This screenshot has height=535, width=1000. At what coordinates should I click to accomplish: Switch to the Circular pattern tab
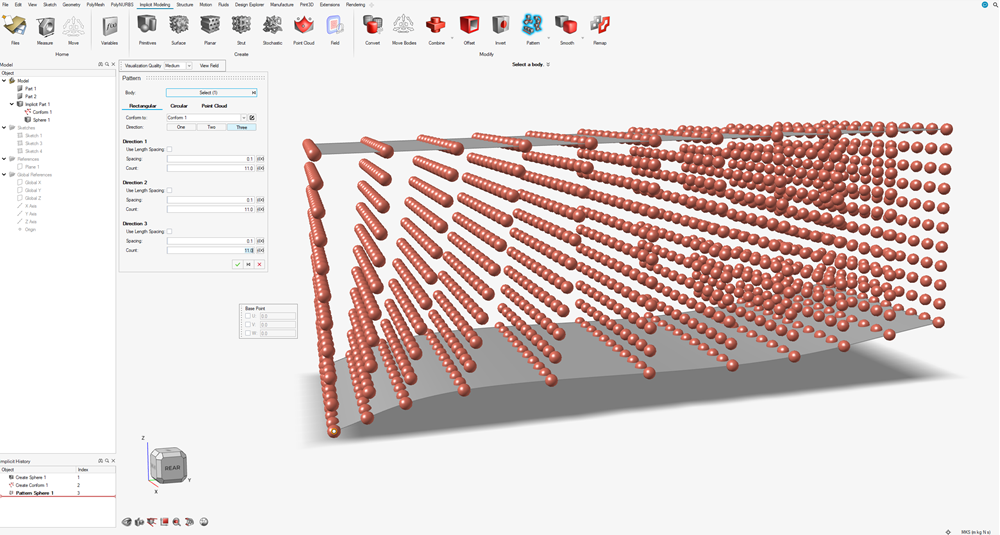[179, 105]
